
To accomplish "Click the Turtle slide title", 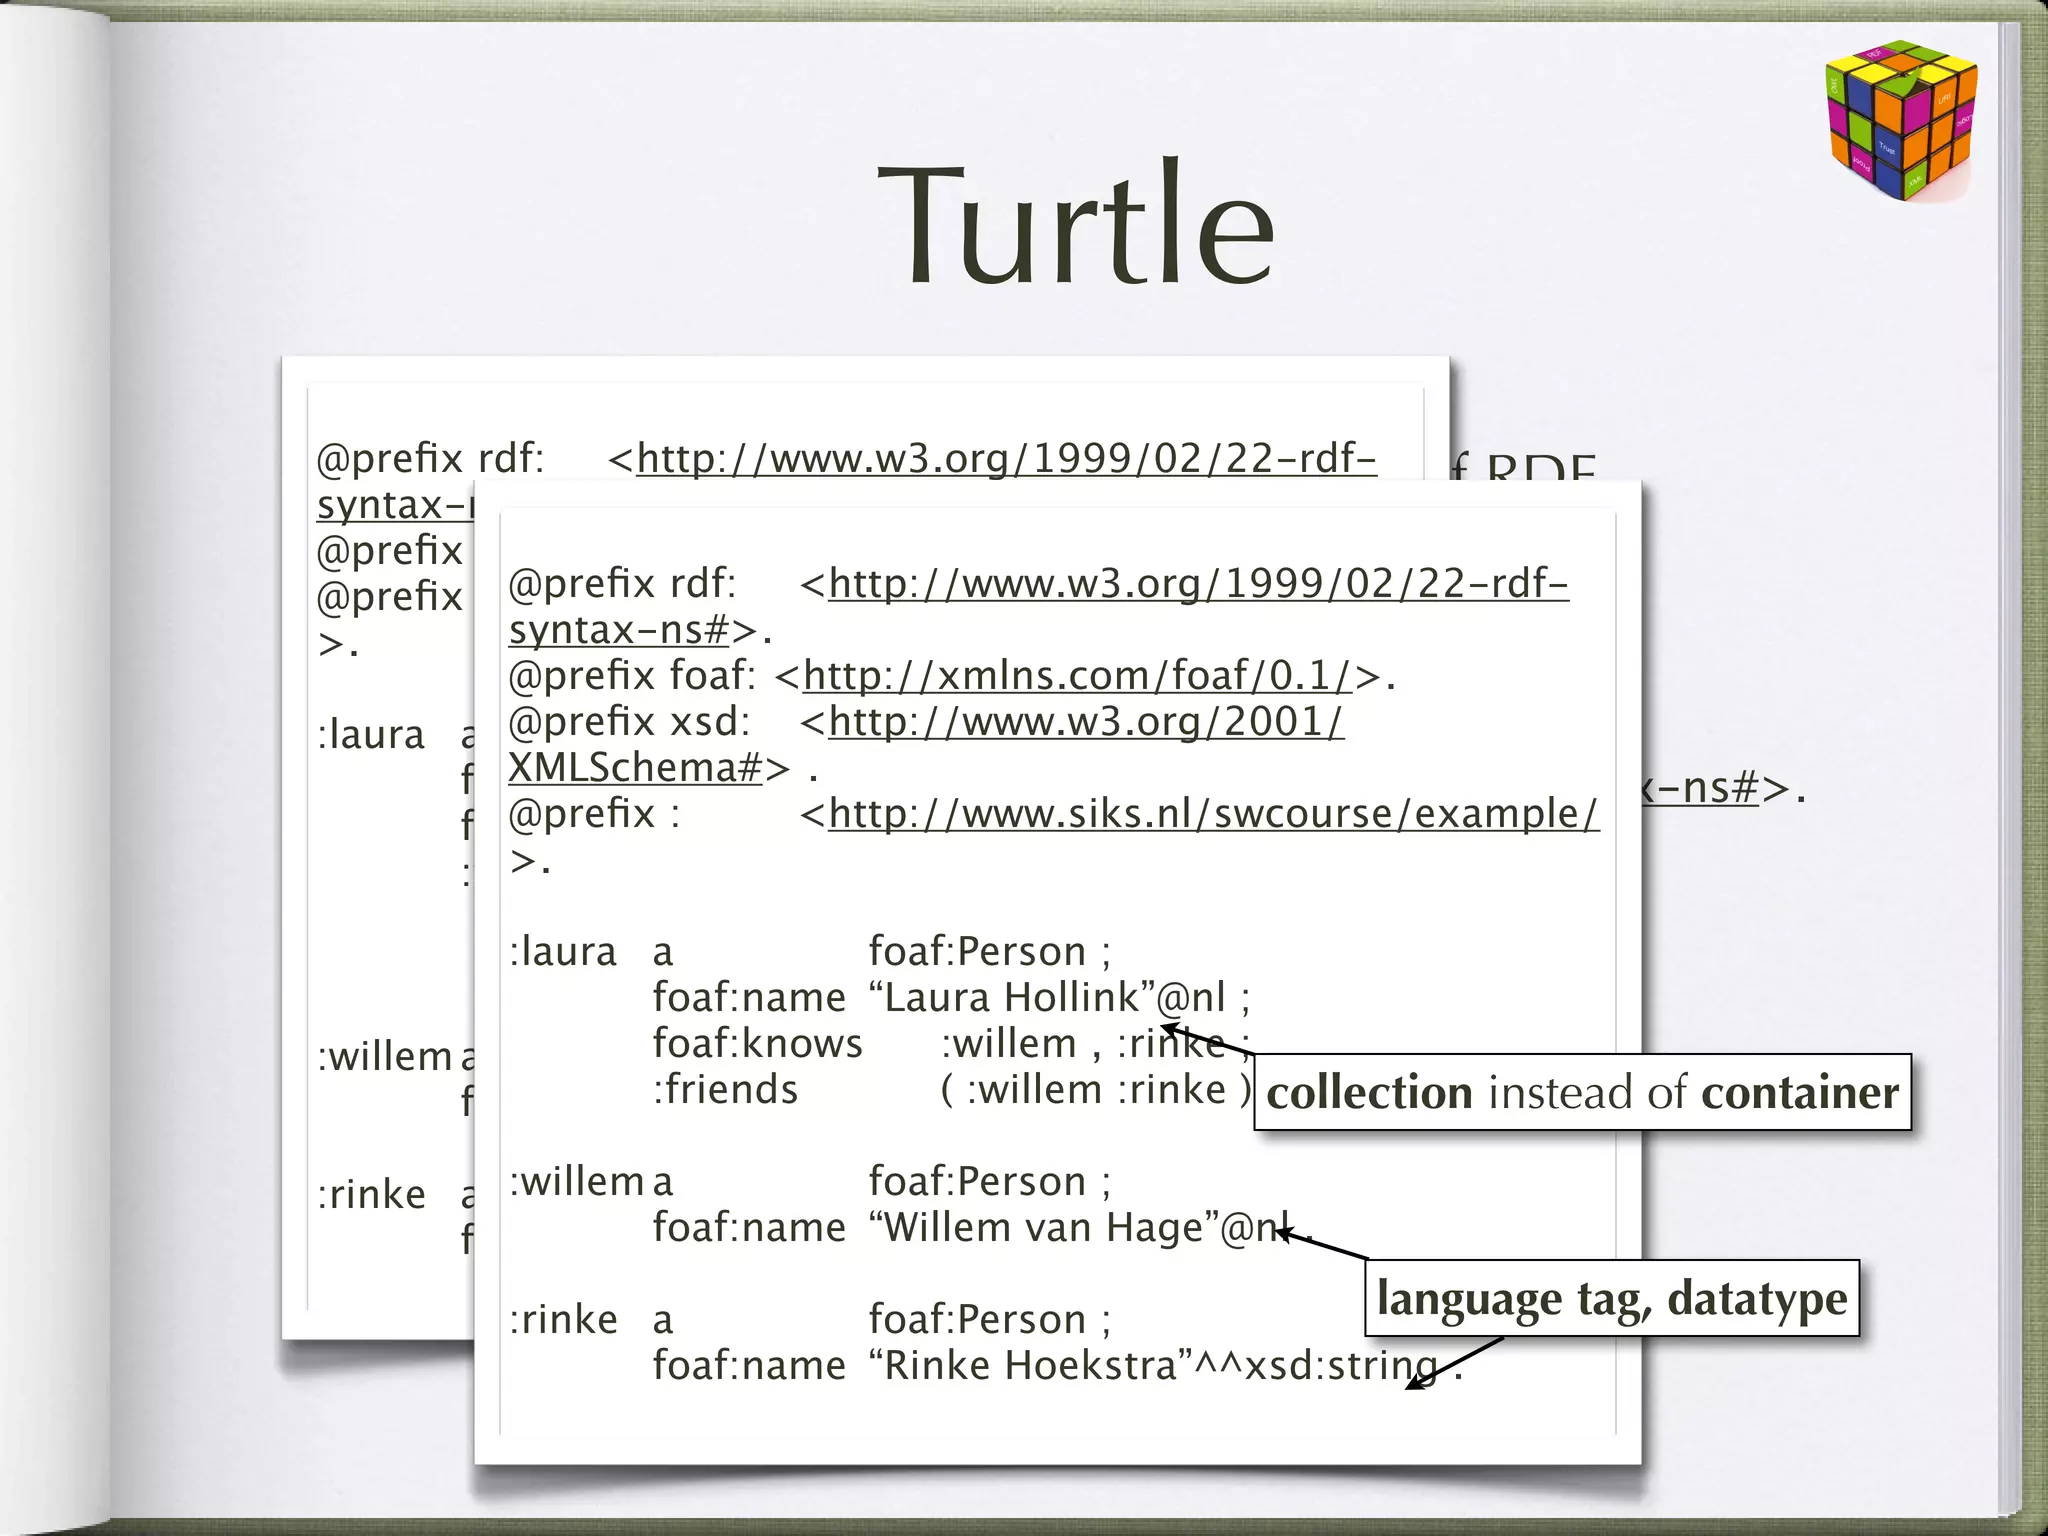I will pos(1076,223).
